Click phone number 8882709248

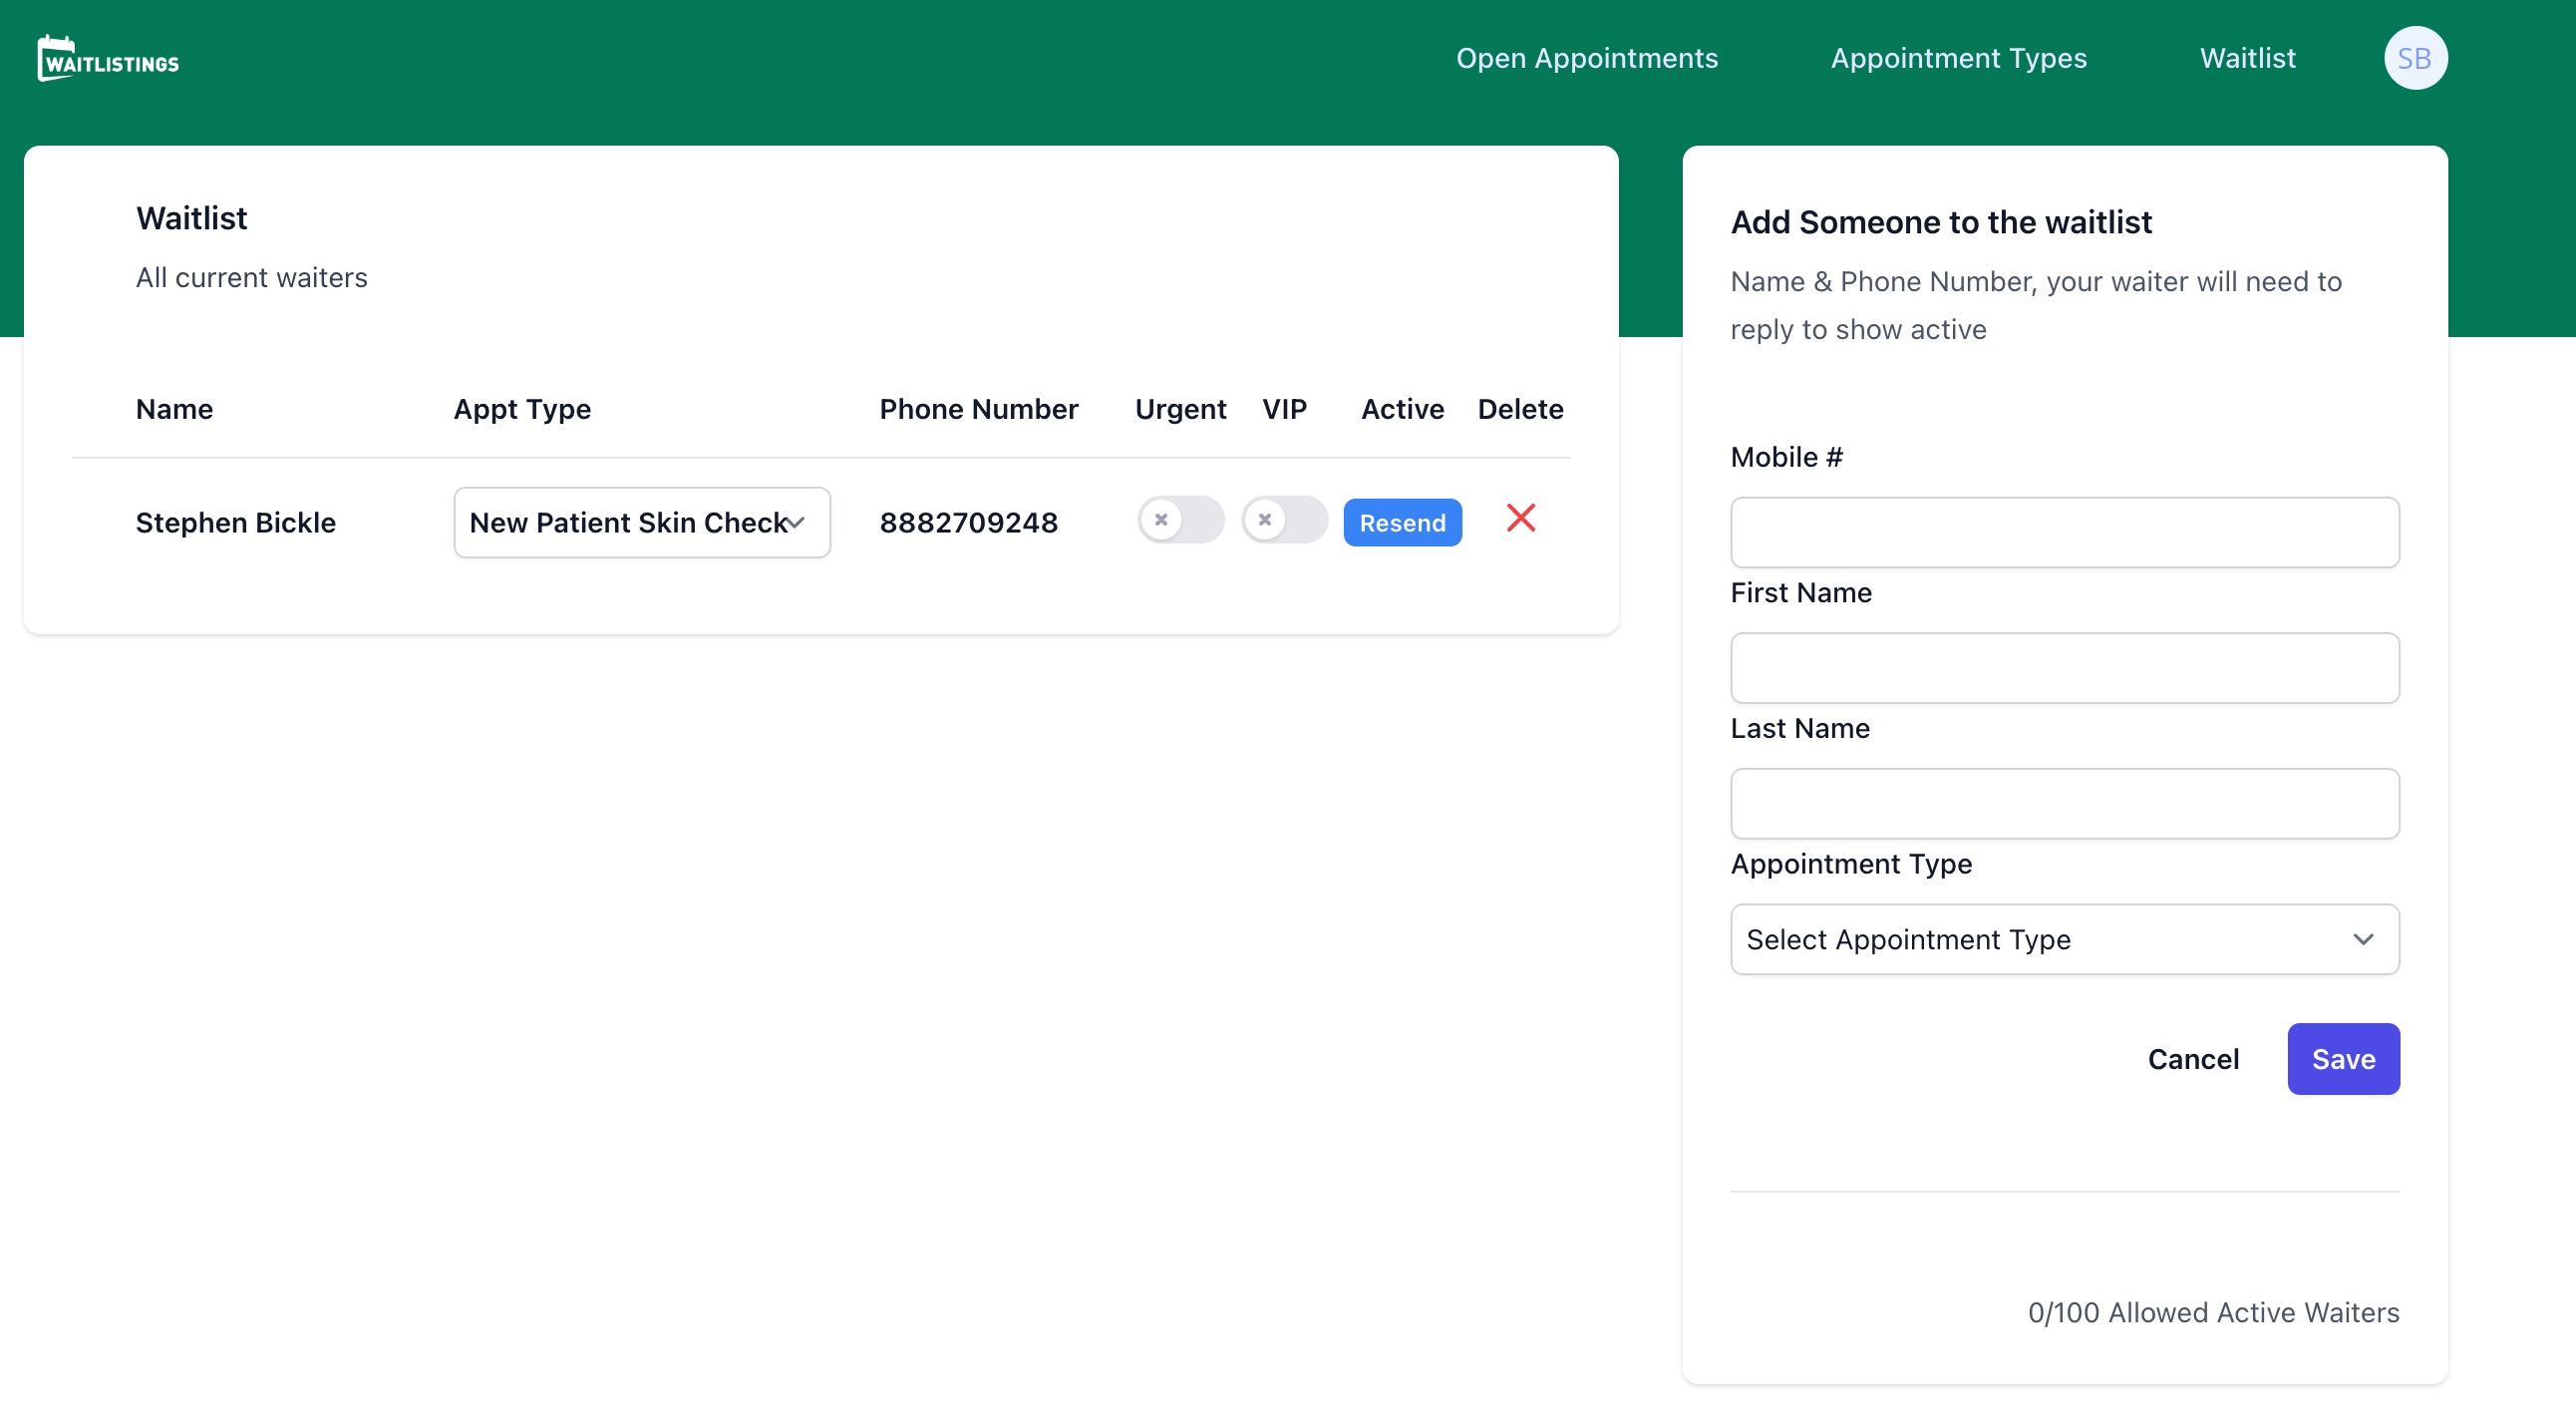point(967,523)
